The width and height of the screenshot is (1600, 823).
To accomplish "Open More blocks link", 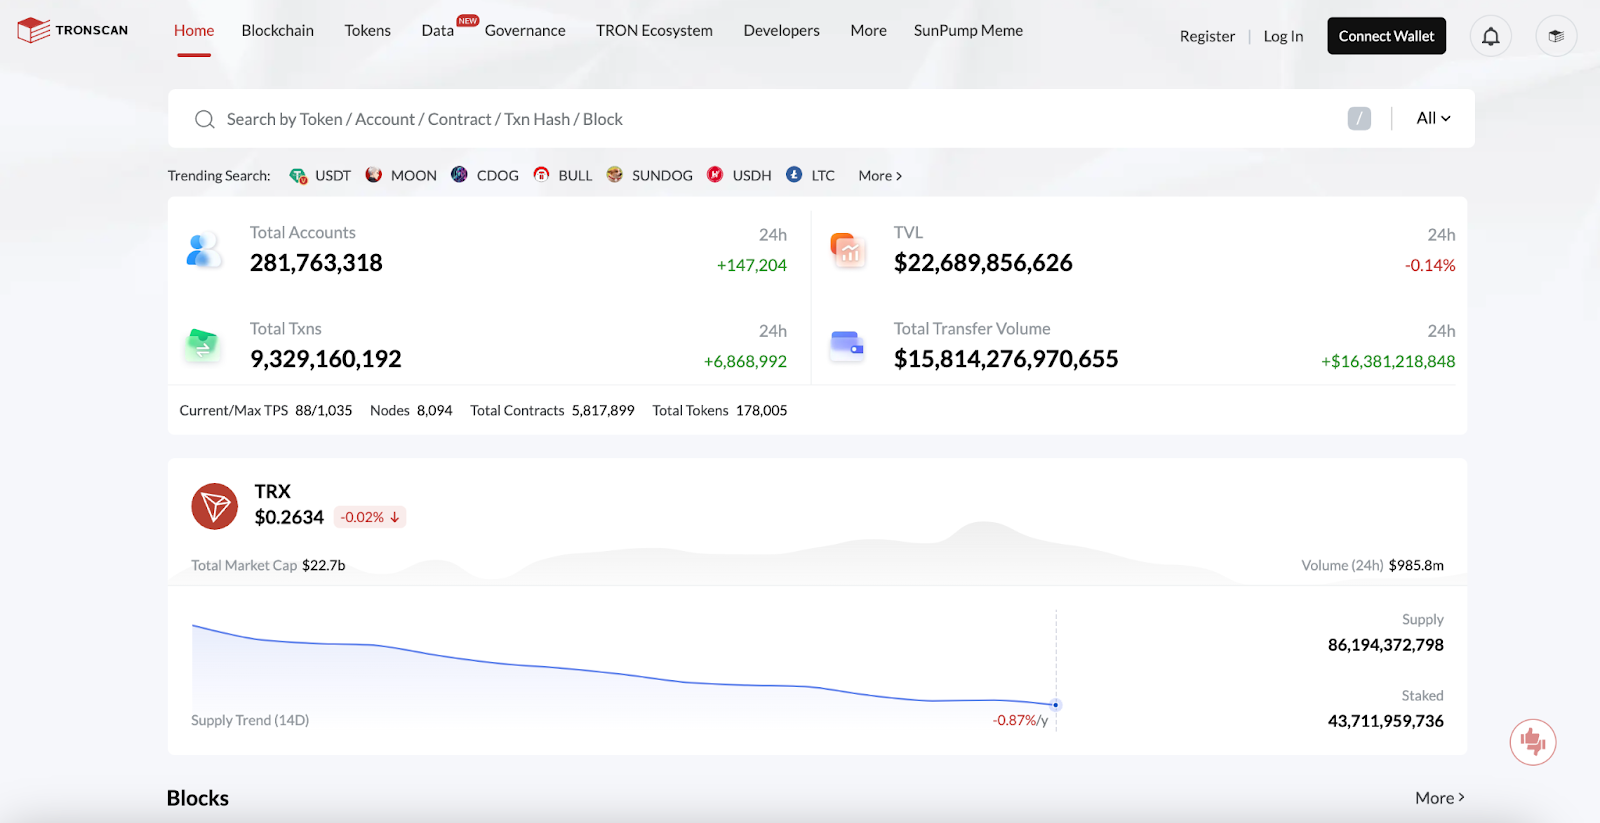I will (x=1440, y=798).
